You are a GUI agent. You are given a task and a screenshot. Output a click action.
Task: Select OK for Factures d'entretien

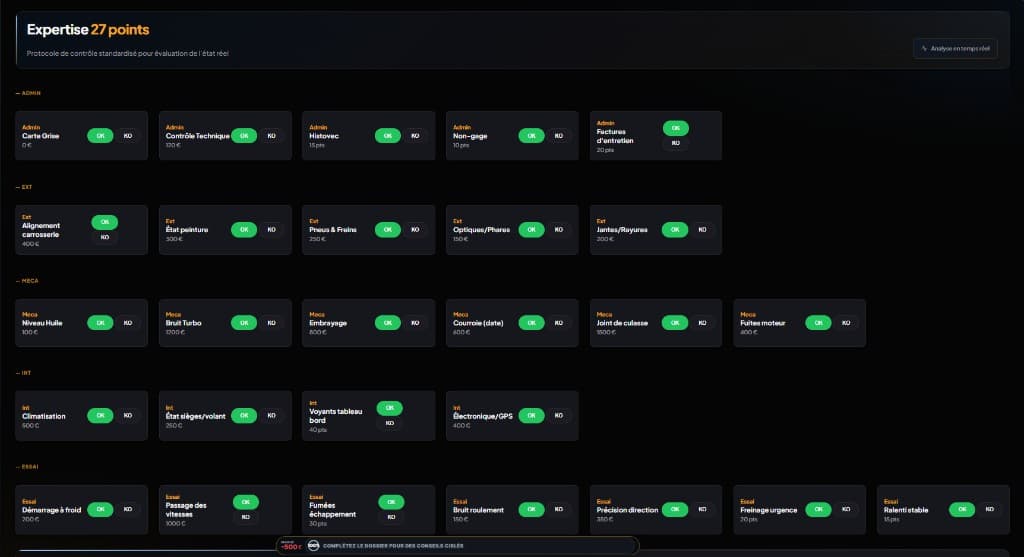(x=676, y=128)
